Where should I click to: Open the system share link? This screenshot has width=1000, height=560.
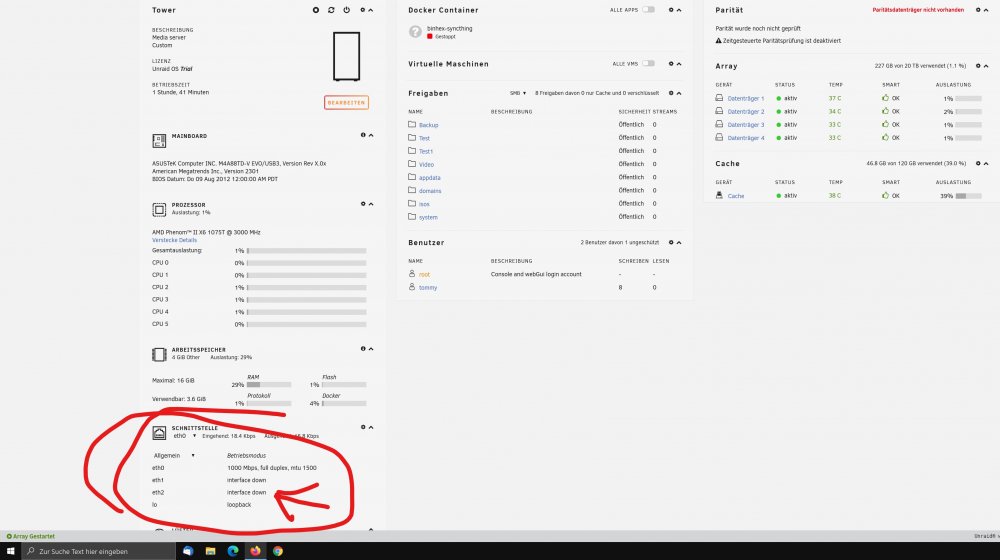coord(428,217)
